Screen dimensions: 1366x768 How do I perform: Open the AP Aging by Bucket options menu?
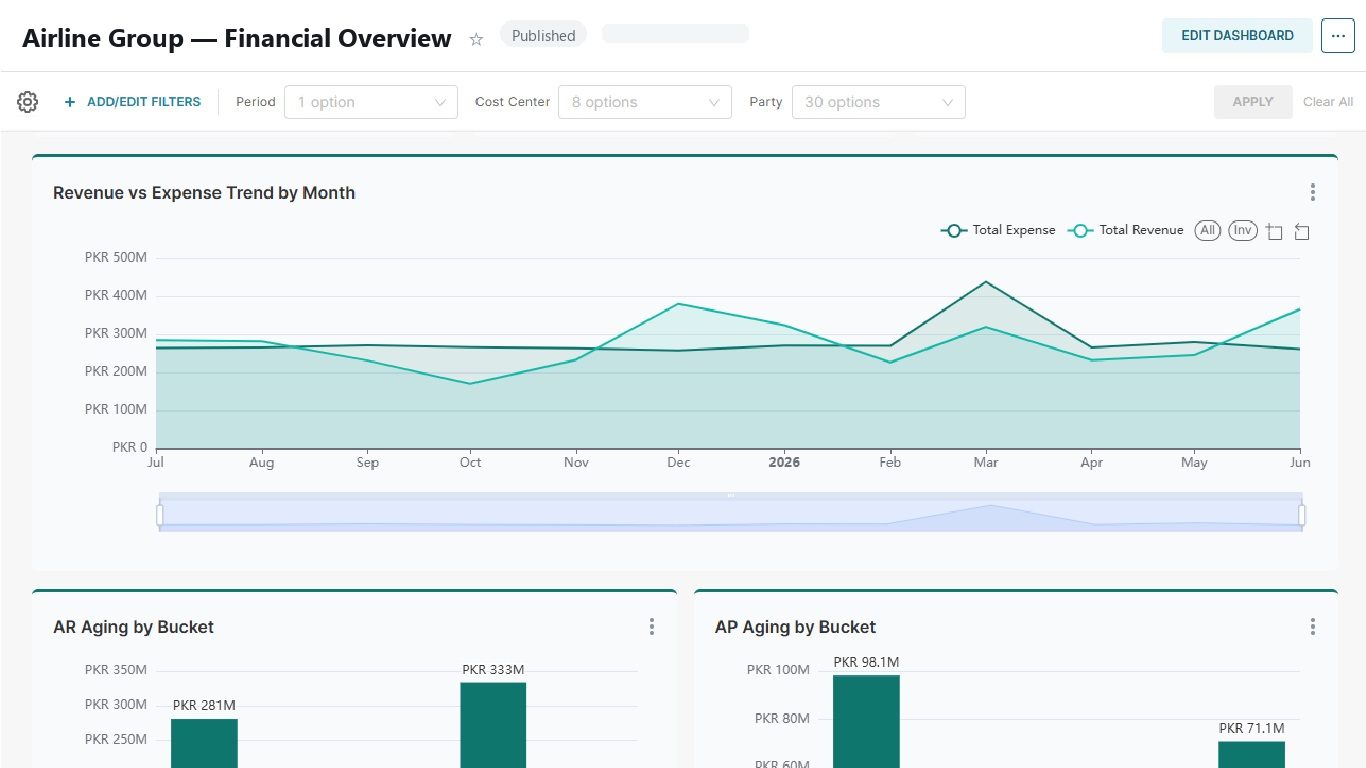(1312, 626)
